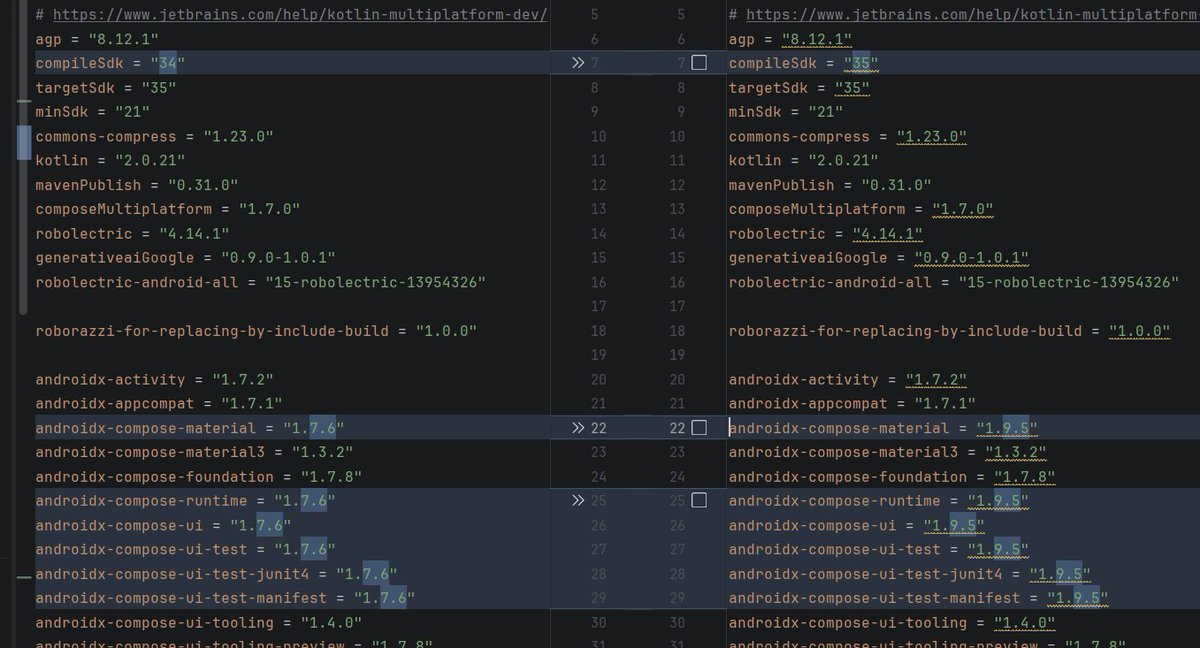Click androidx-appcompat = "1.7.1" in right pane
This screenshot has width=1200, height=648.
pos(852,404)
